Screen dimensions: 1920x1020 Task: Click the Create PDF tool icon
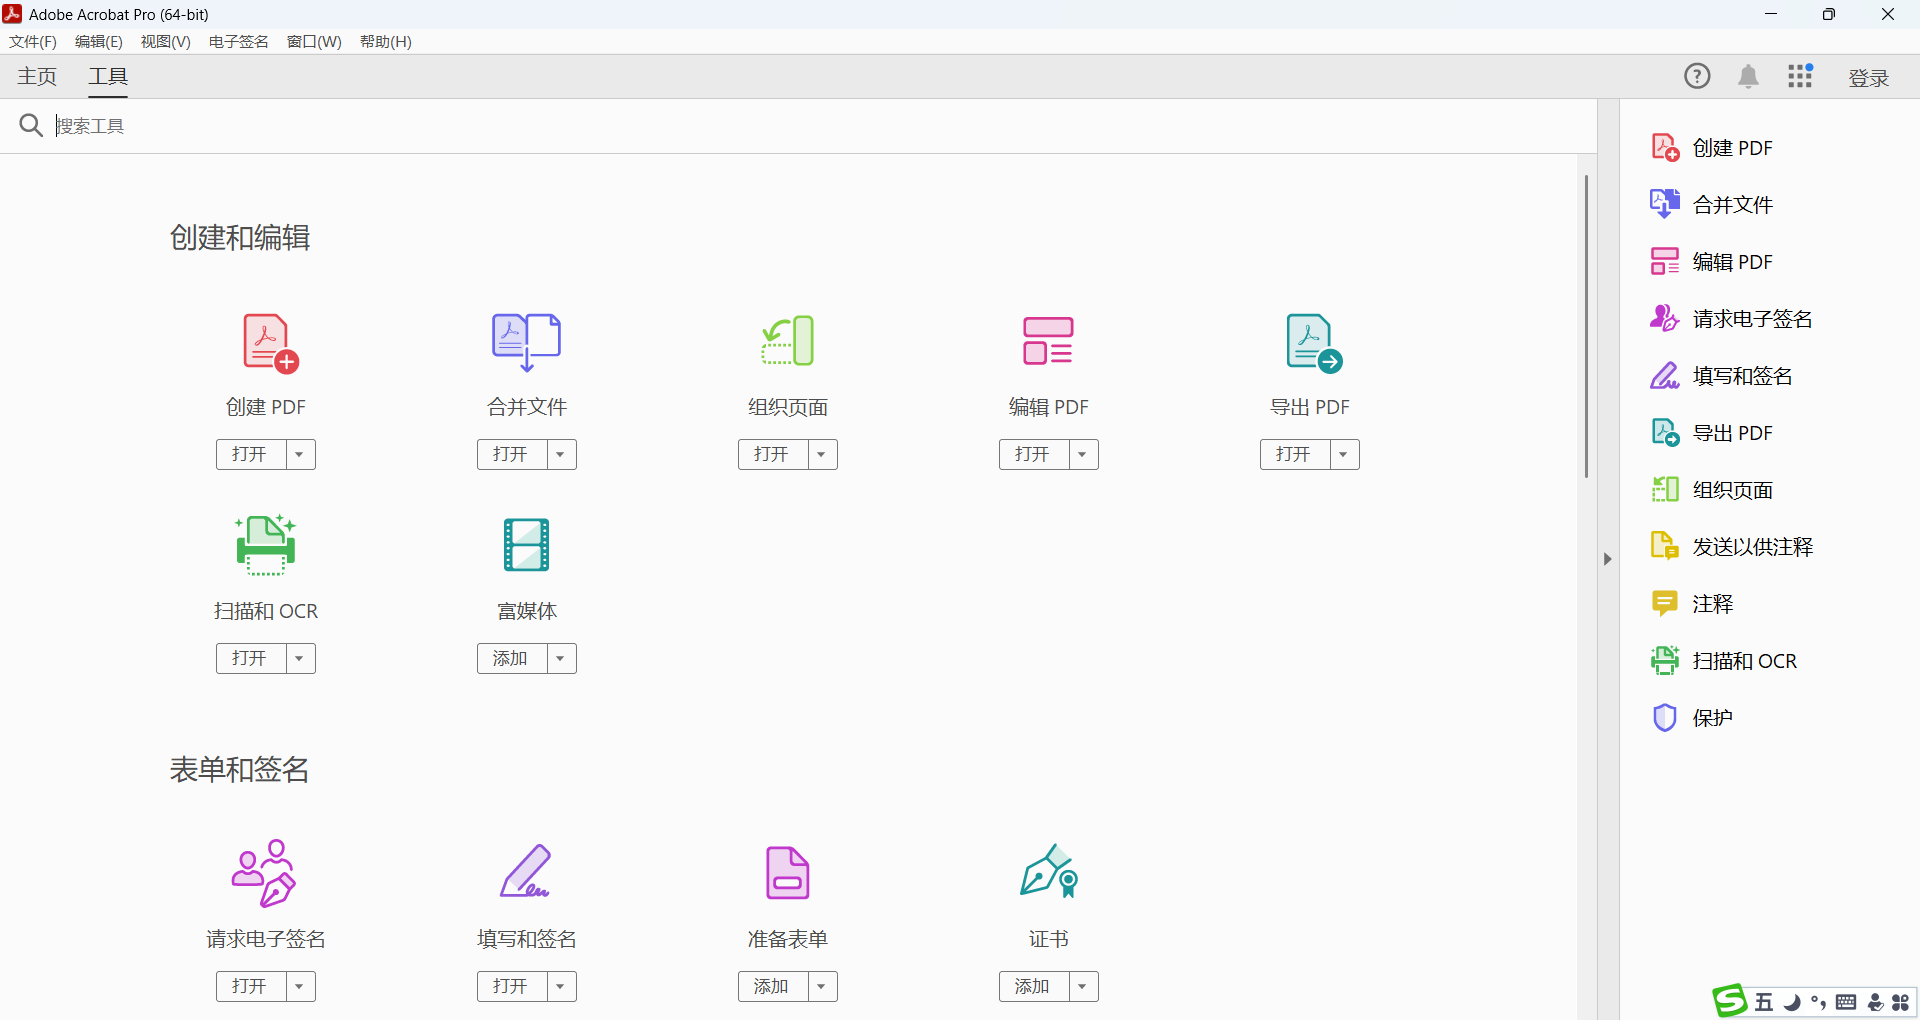267,343
